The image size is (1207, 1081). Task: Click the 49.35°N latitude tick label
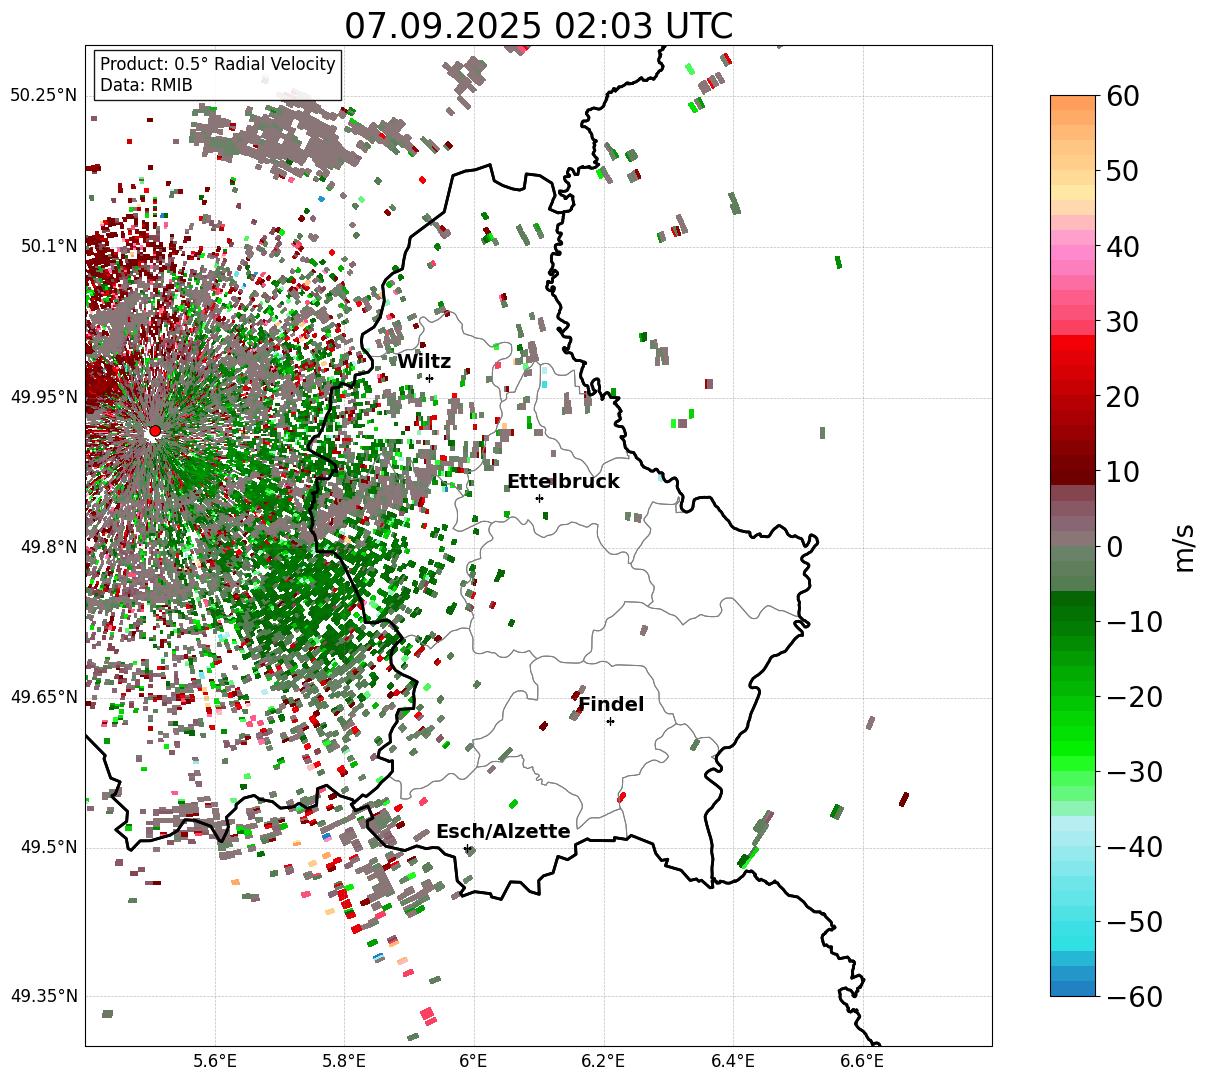[43, 996]
